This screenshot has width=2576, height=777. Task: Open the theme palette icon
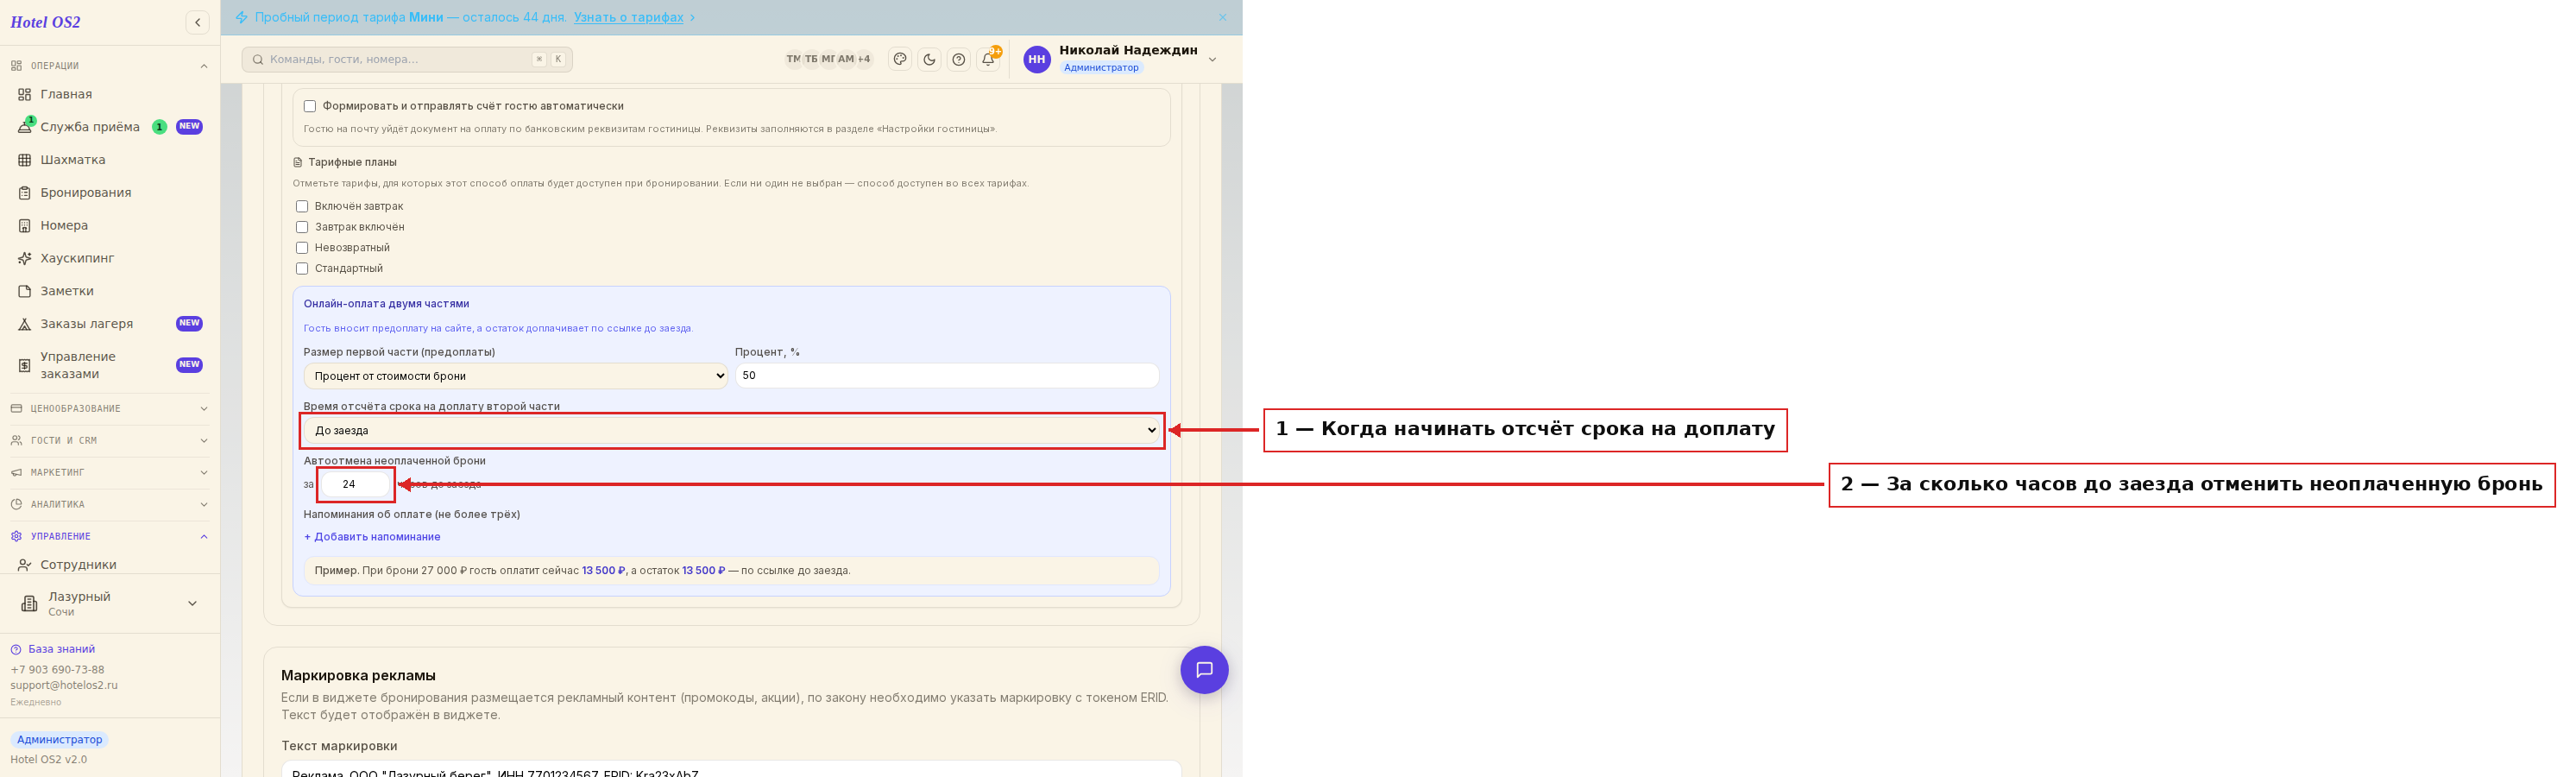[x=900, y=59]
